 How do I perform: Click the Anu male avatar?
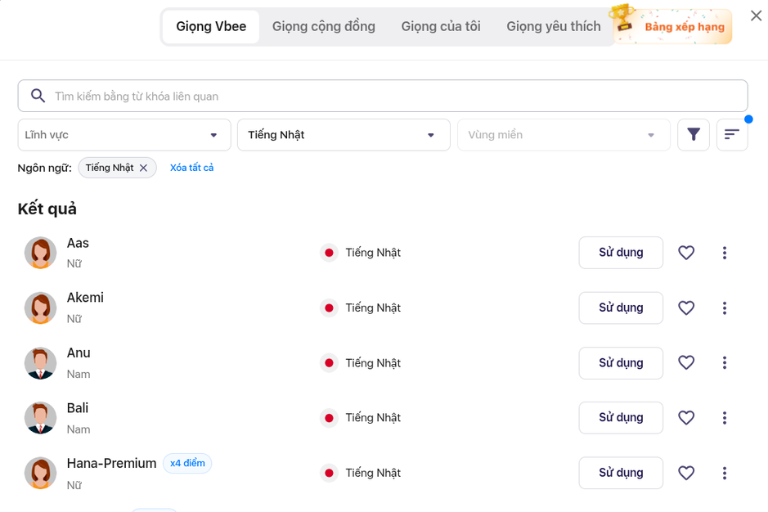pyautogui.click(x=40, y=363)
